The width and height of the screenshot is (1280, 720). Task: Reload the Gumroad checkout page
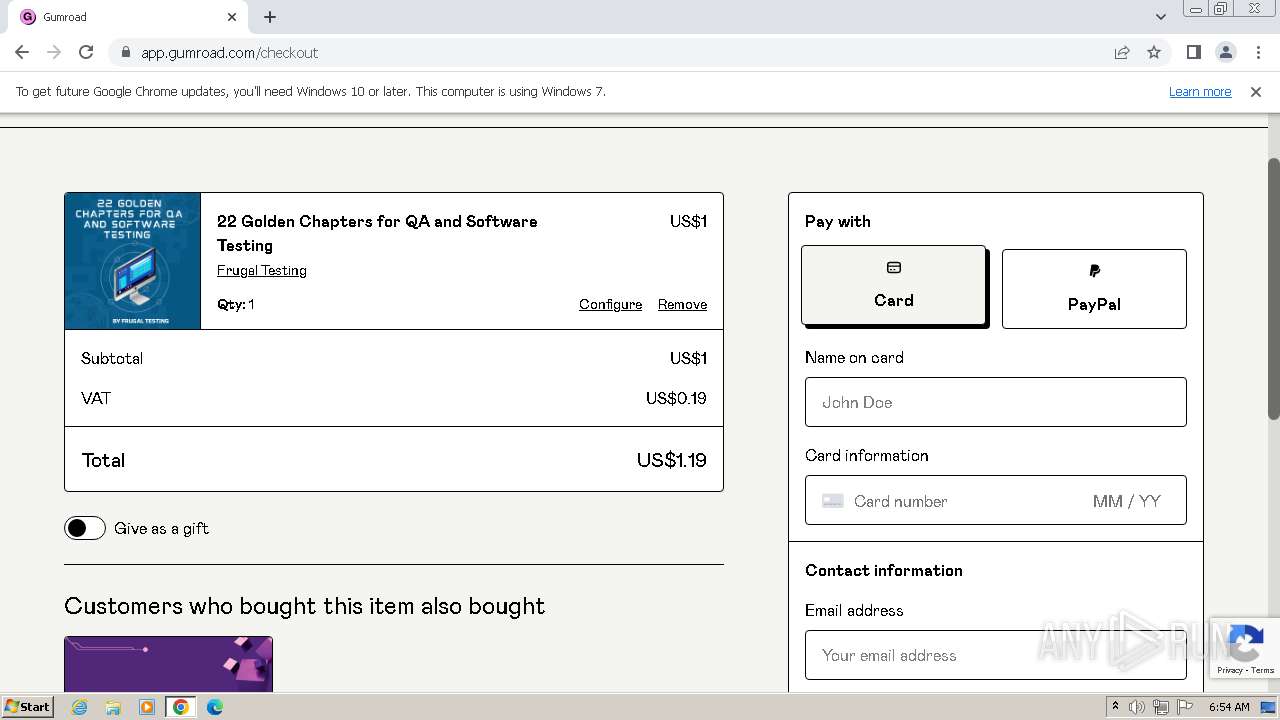tap(86, 52)
